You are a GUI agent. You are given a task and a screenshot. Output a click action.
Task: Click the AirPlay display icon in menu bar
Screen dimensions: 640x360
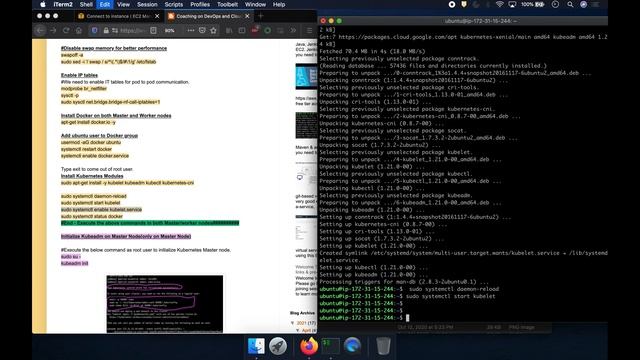512,4
